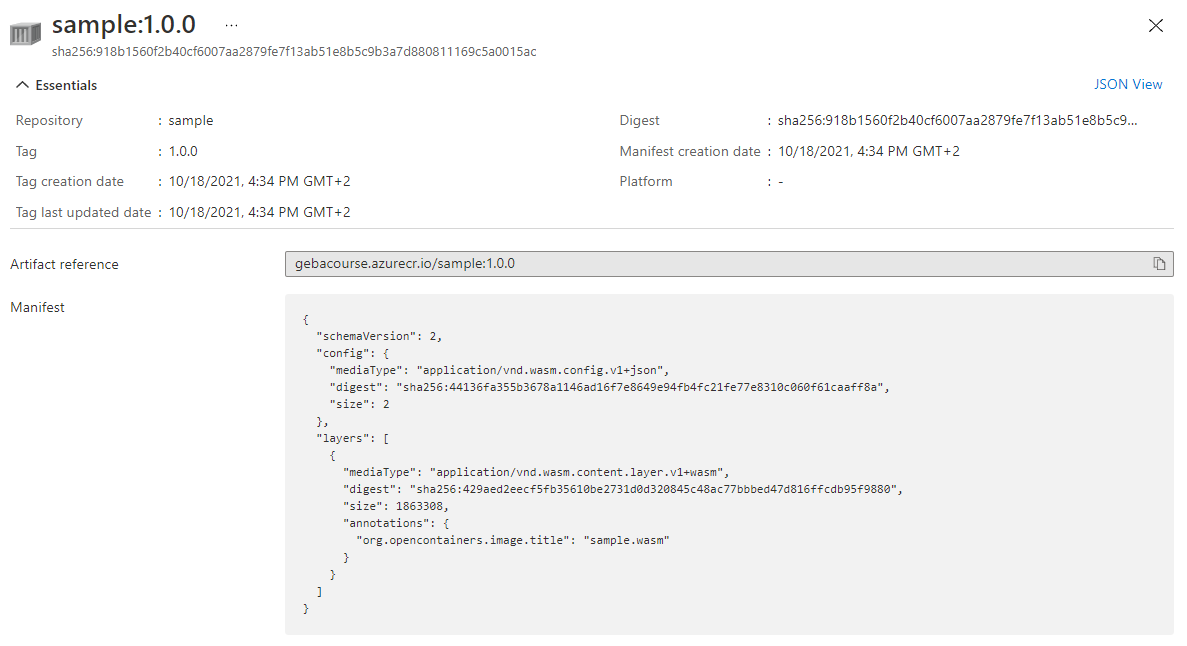Viewport: 1187px width, 646px height.
Task: Click the sample.wasm image title annotation line
Action: 512,540
